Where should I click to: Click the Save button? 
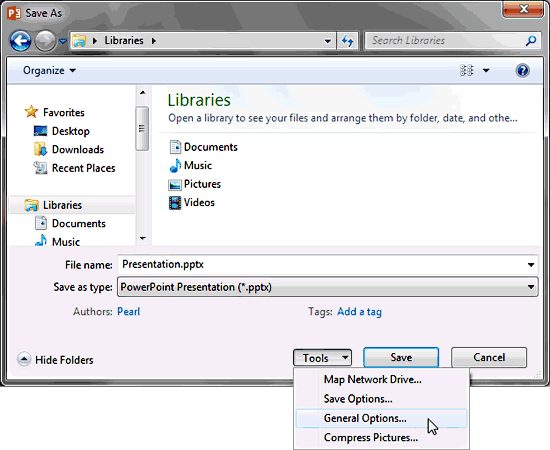coord(401,357)
